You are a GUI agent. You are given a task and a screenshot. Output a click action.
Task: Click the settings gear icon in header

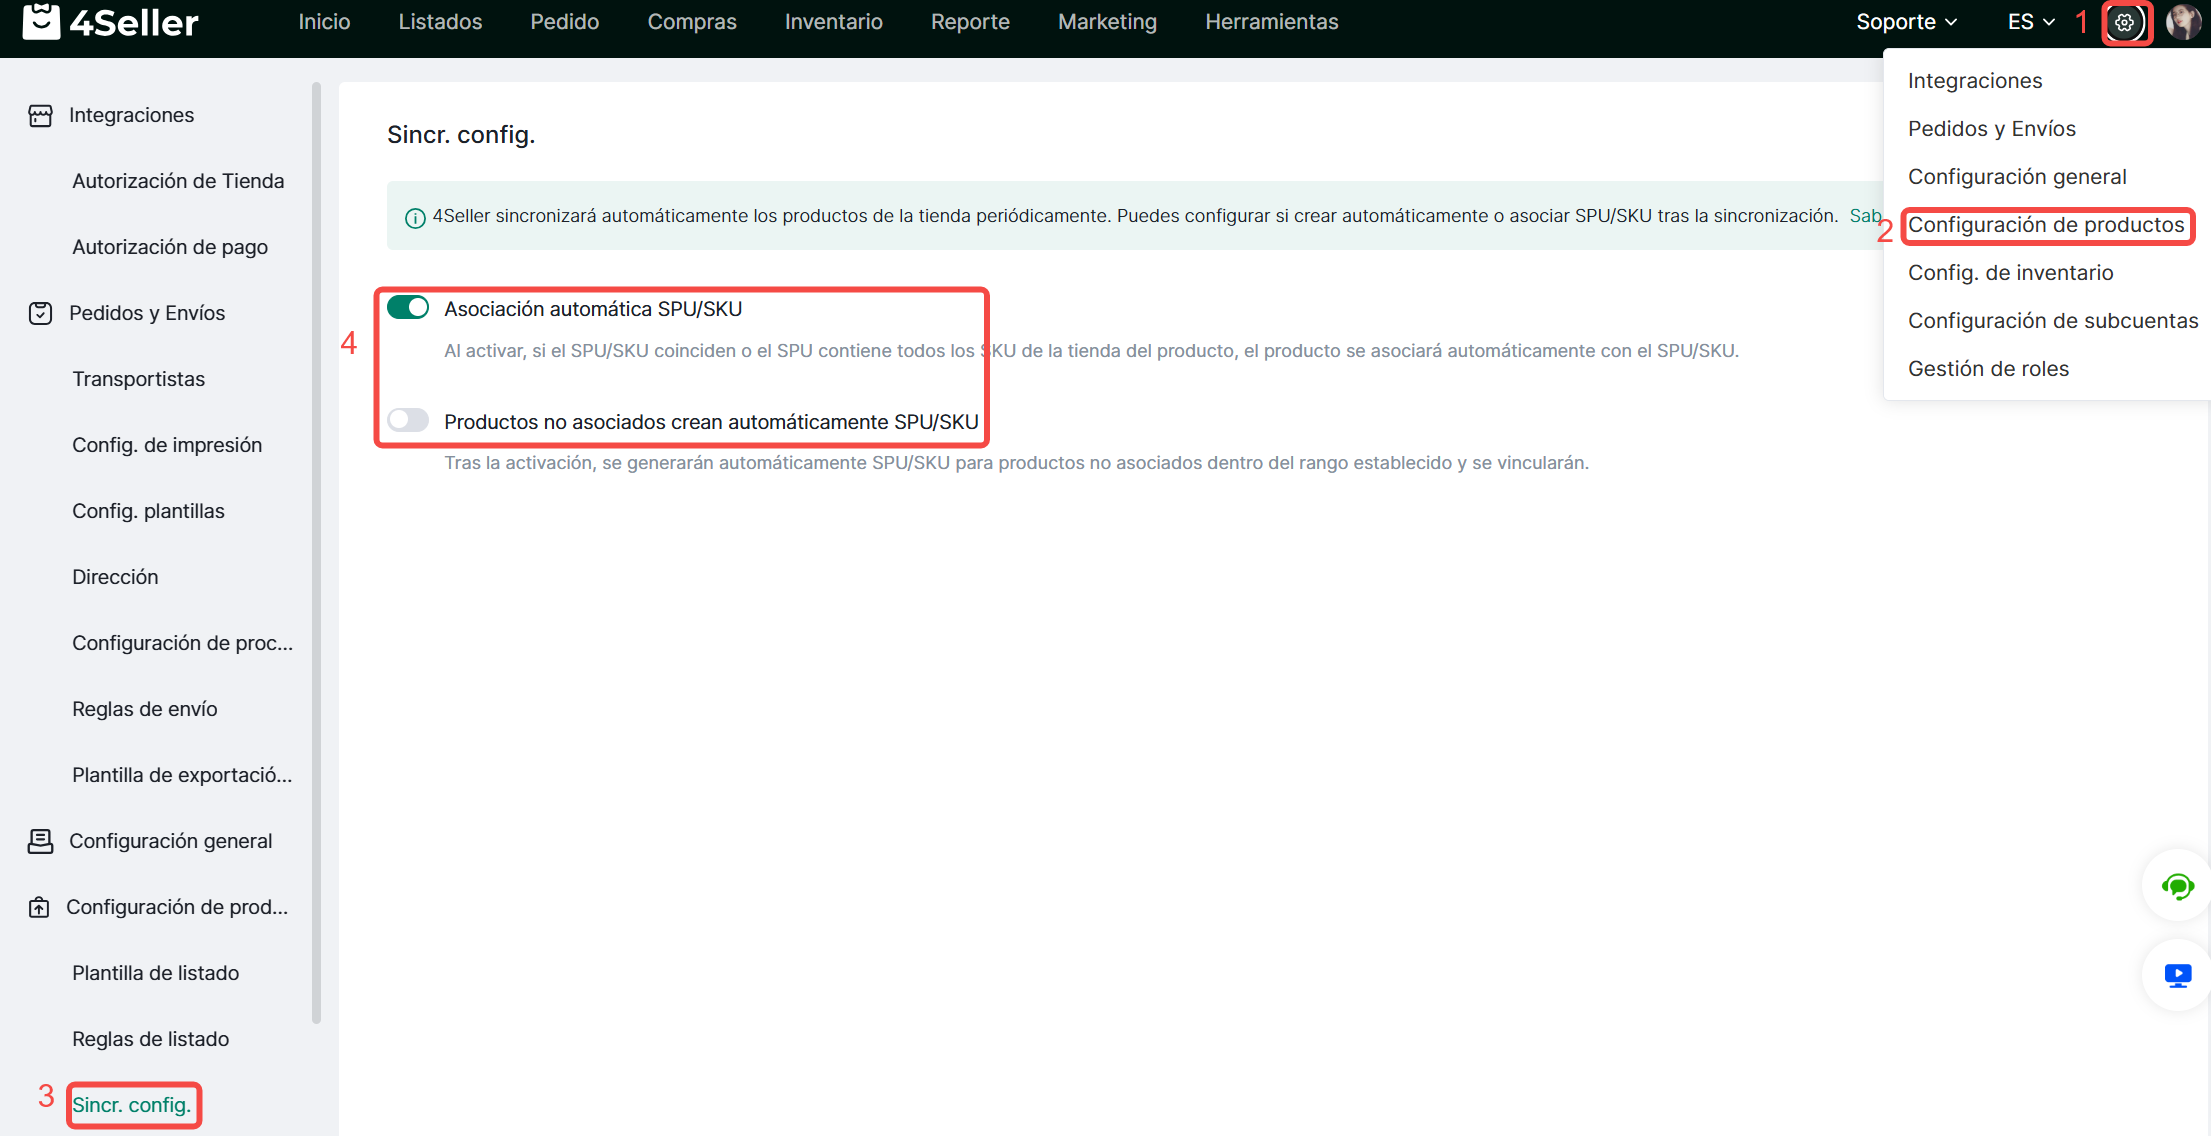tap(2124, 22)
